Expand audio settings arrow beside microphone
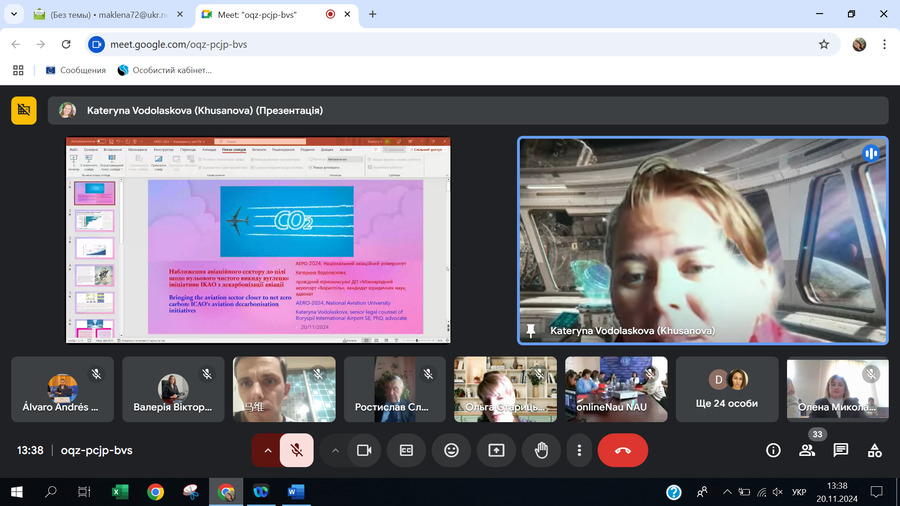The image size is (900, 506). point(267,450)
